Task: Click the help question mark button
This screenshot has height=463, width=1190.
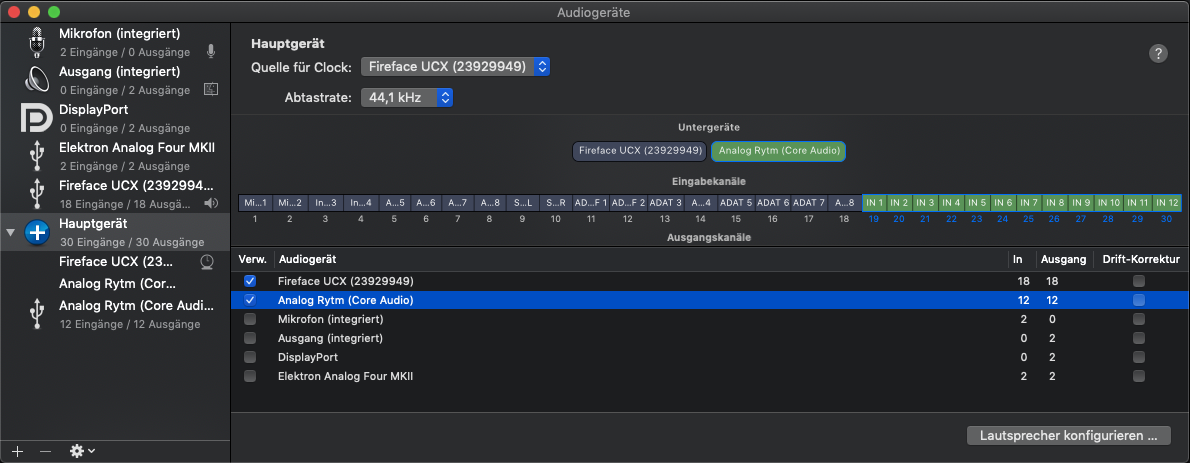Action: point(1159,54)
